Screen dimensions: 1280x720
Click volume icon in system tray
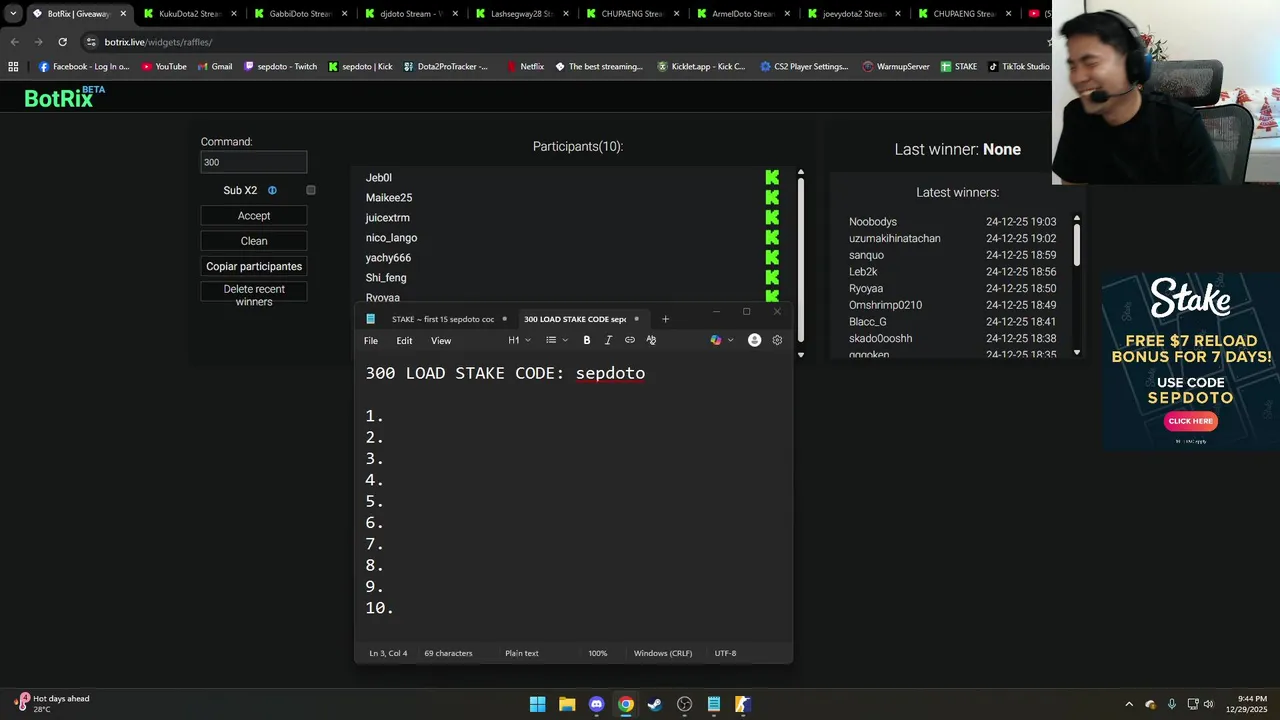tap(1208, 704)
